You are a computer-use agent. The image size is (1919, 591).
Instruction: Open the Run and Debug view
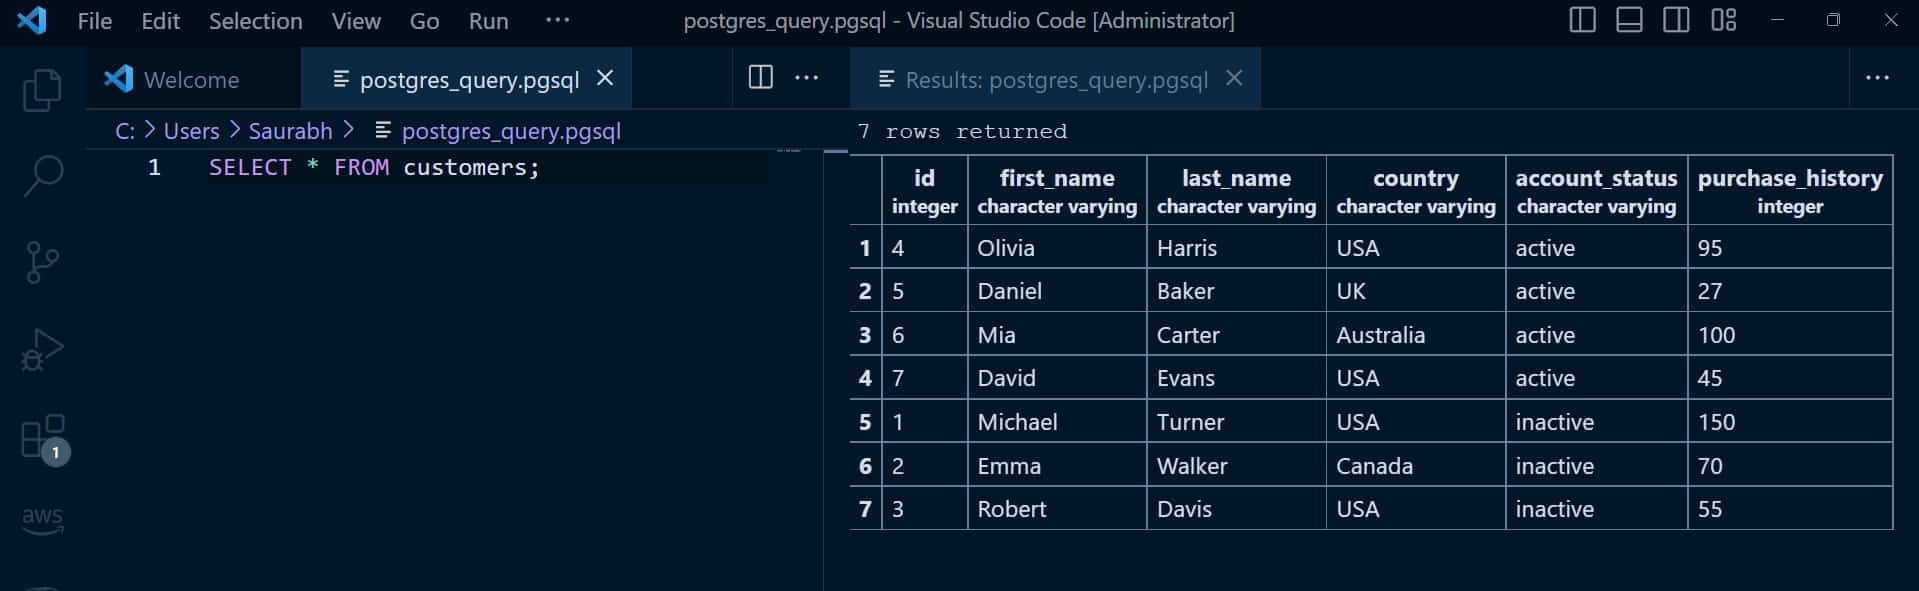[42, 348]
